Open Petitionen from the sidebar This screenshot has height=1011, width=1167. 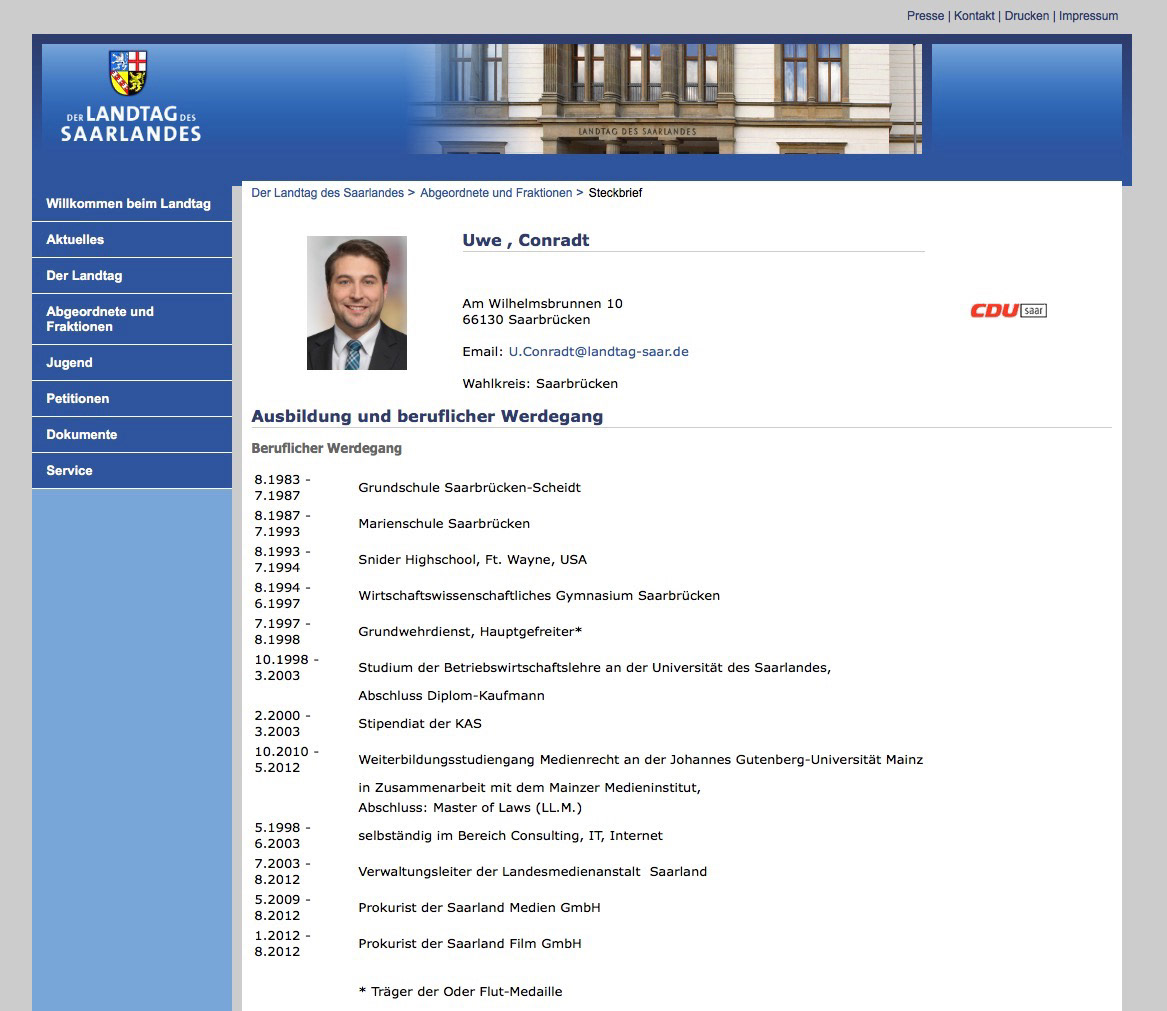click(x=78, y=399)
